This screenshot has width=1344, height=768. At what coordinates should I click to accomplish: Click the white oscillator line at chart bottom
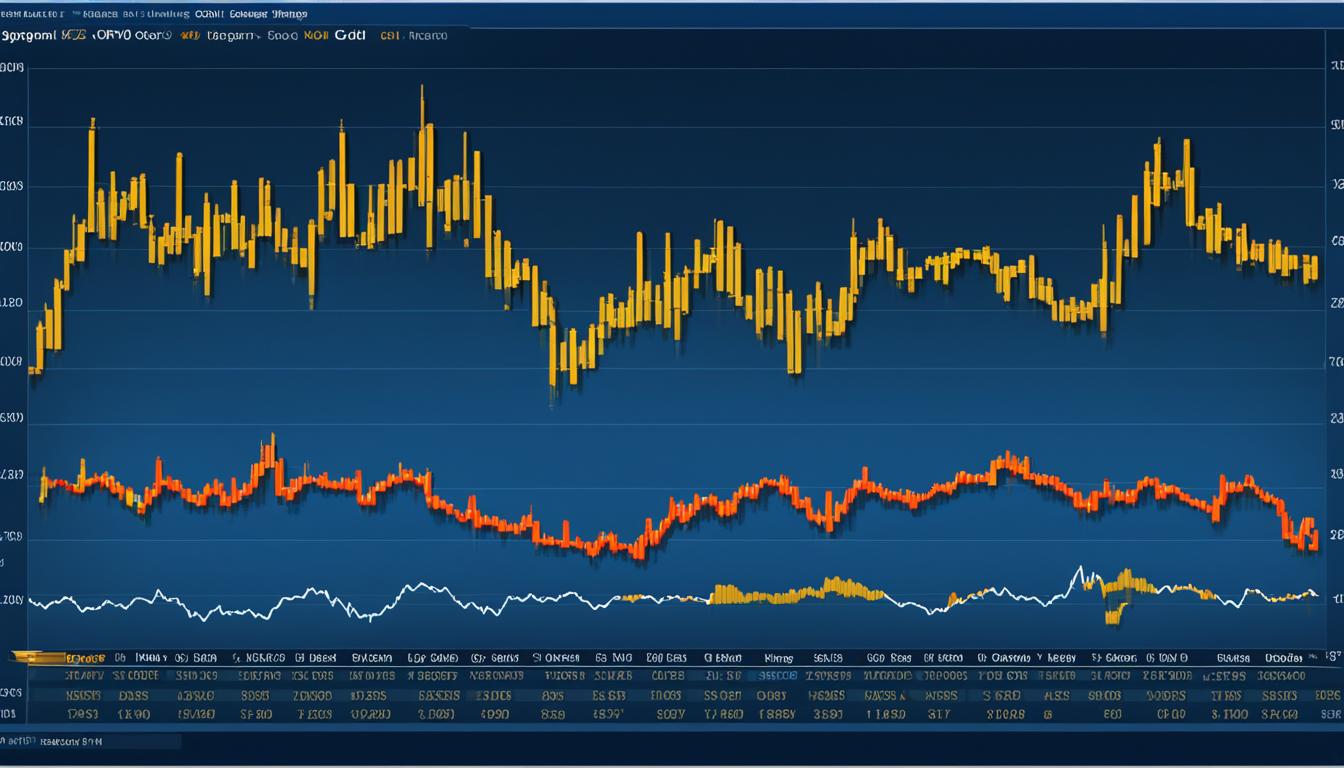(672, 596)
